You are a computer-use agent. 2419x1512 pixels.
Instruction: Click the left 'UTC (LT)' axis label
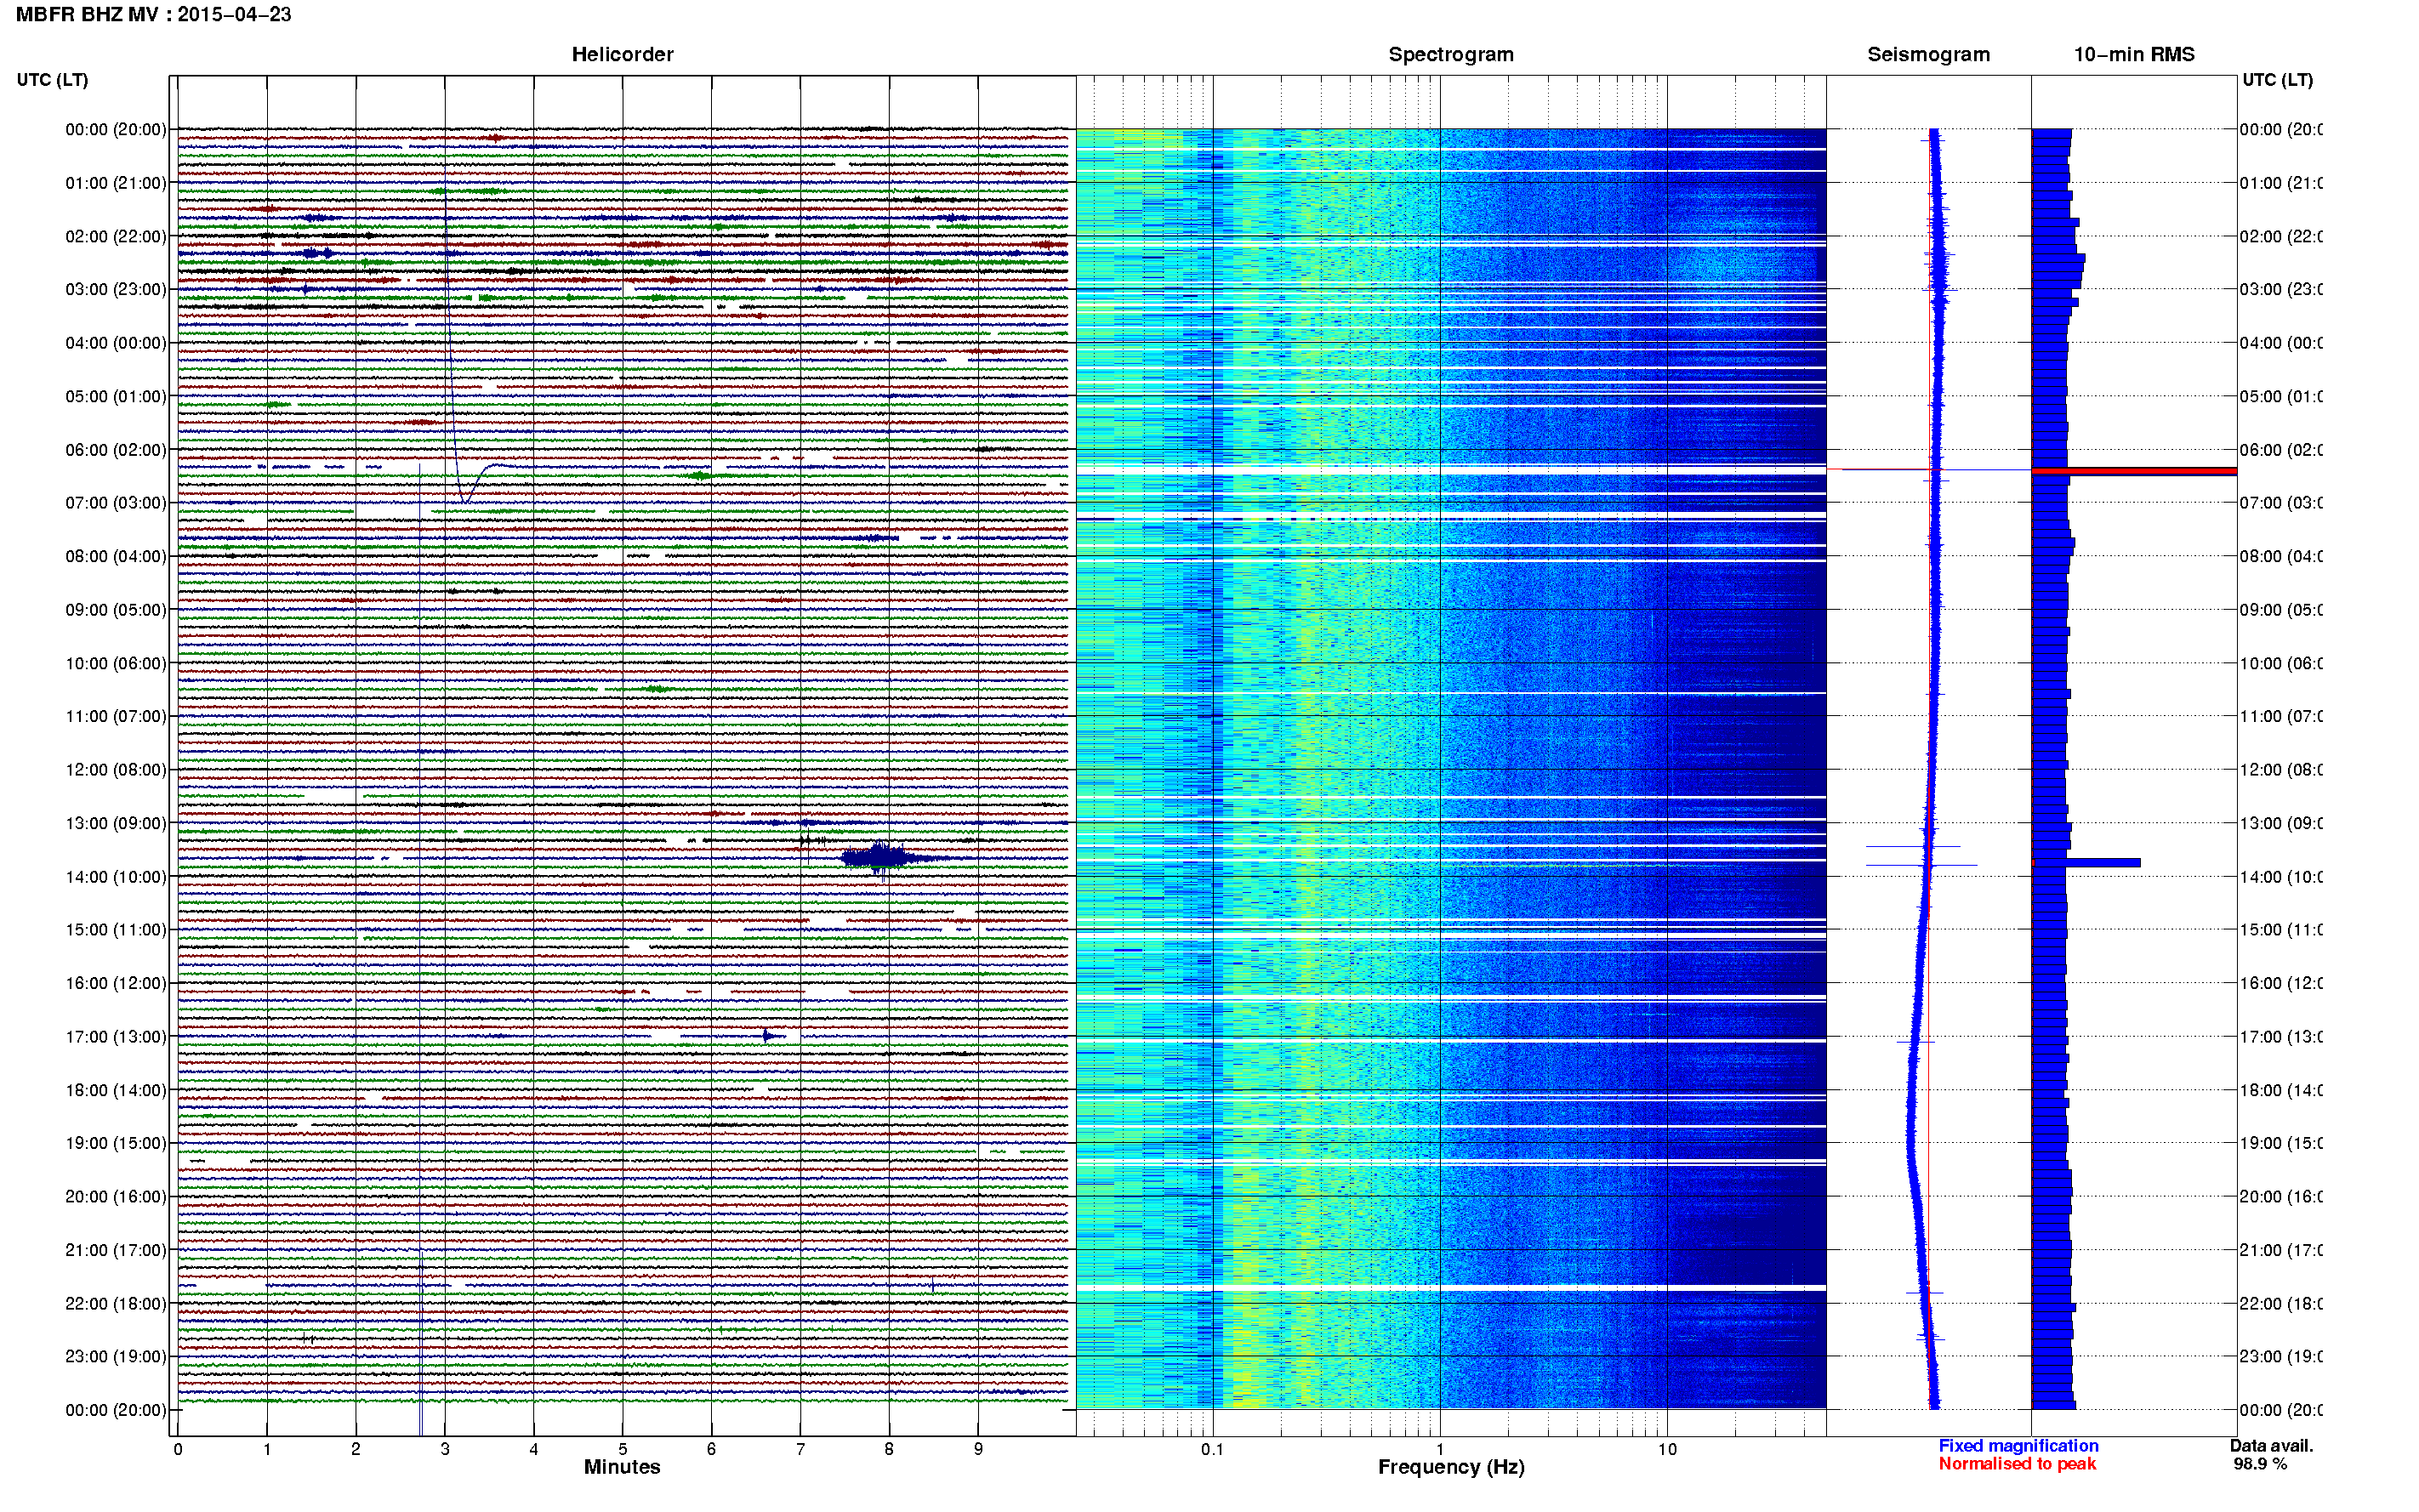point(52,80)
